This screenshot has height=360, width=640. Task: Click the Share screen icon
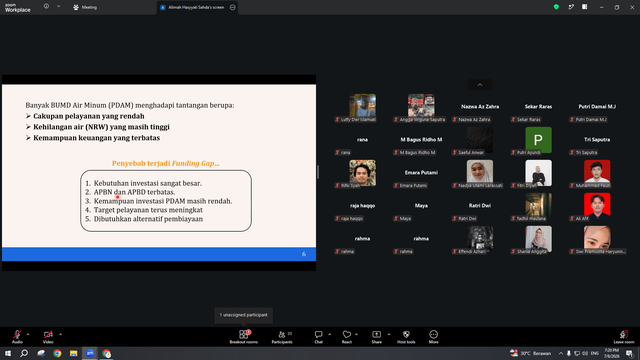click(376, 334)
